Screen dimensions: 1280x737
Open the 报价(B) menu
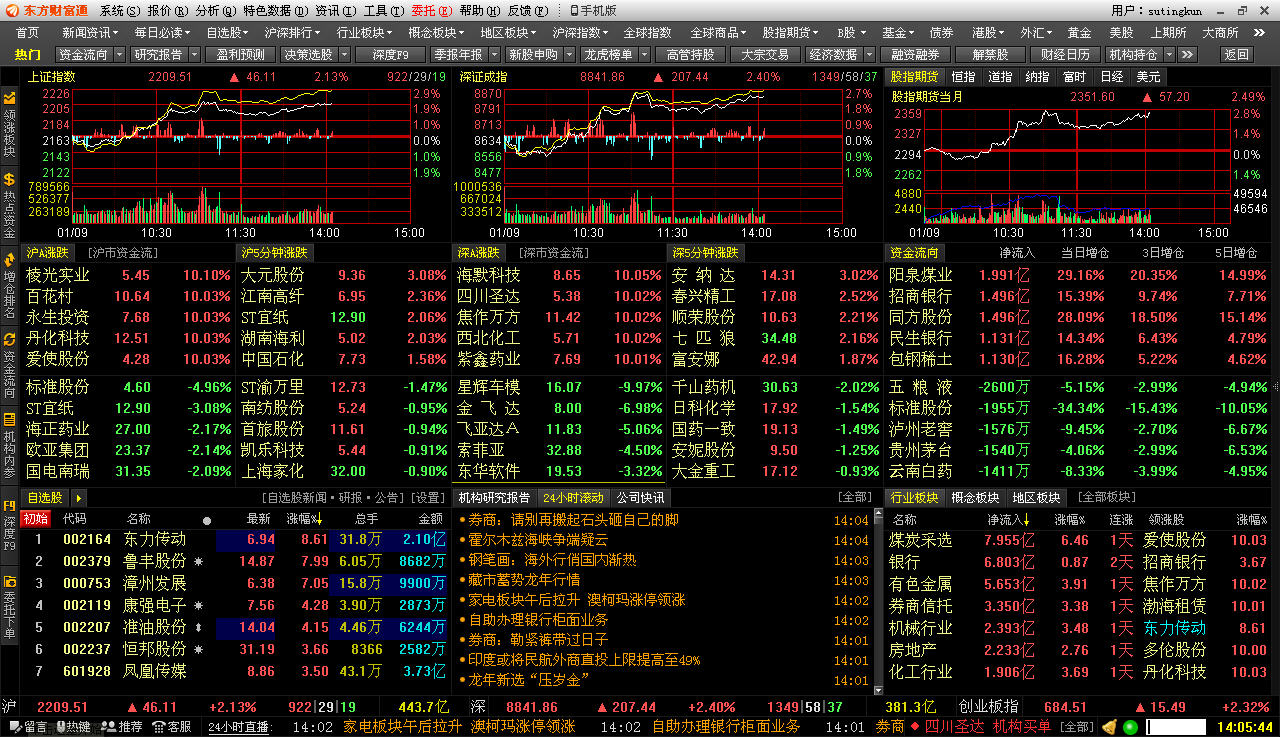167,10
